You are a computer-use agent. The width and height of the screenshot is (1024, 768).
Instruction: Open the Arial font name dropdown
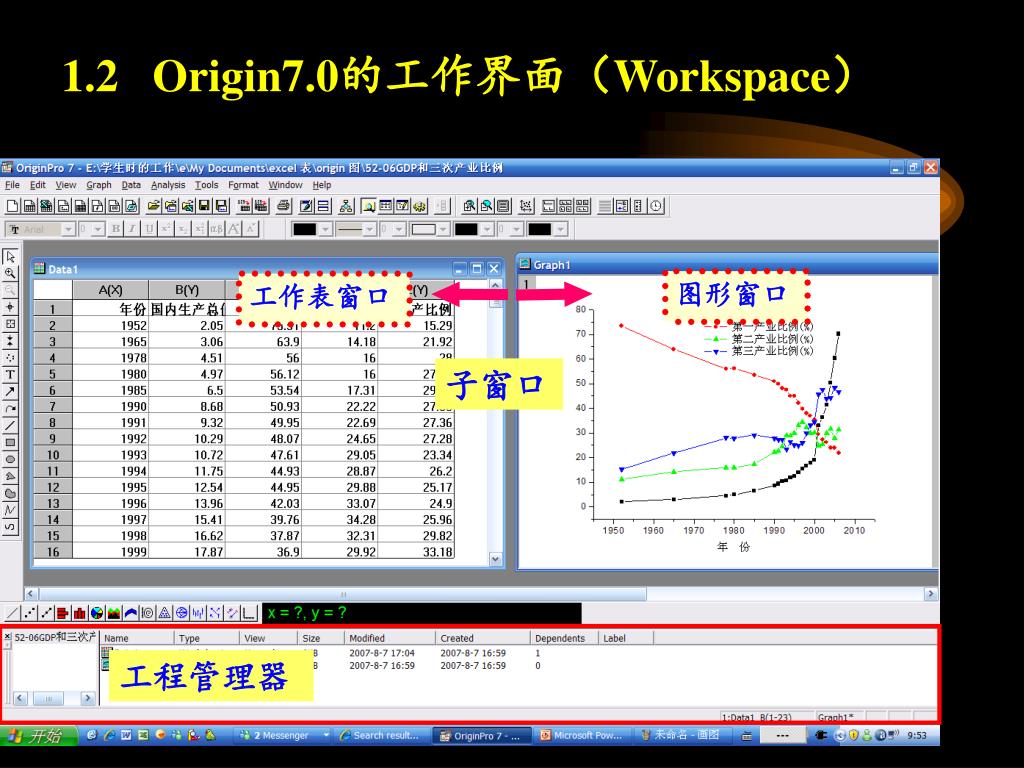[68, 229]
